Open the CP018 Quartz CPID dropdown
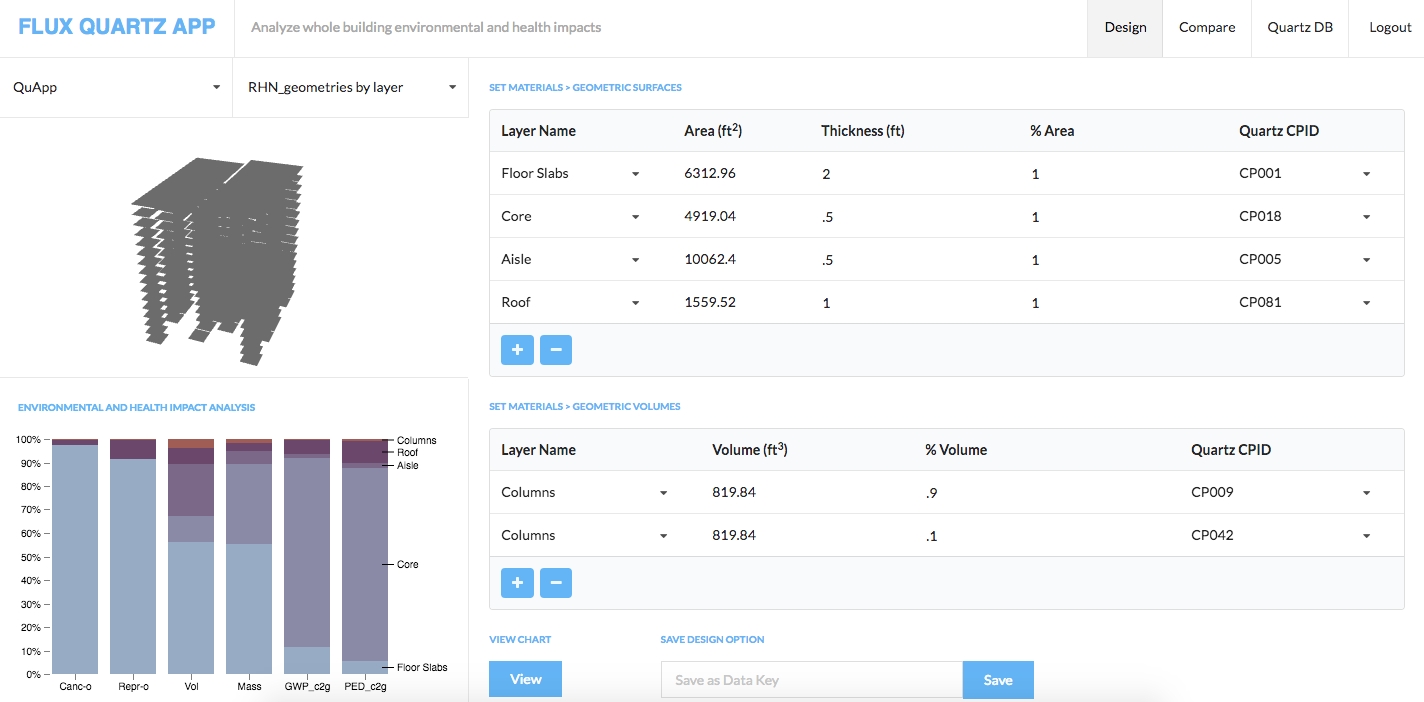This screenshot has height=702, width=1424. click(x=1305, y=216)
